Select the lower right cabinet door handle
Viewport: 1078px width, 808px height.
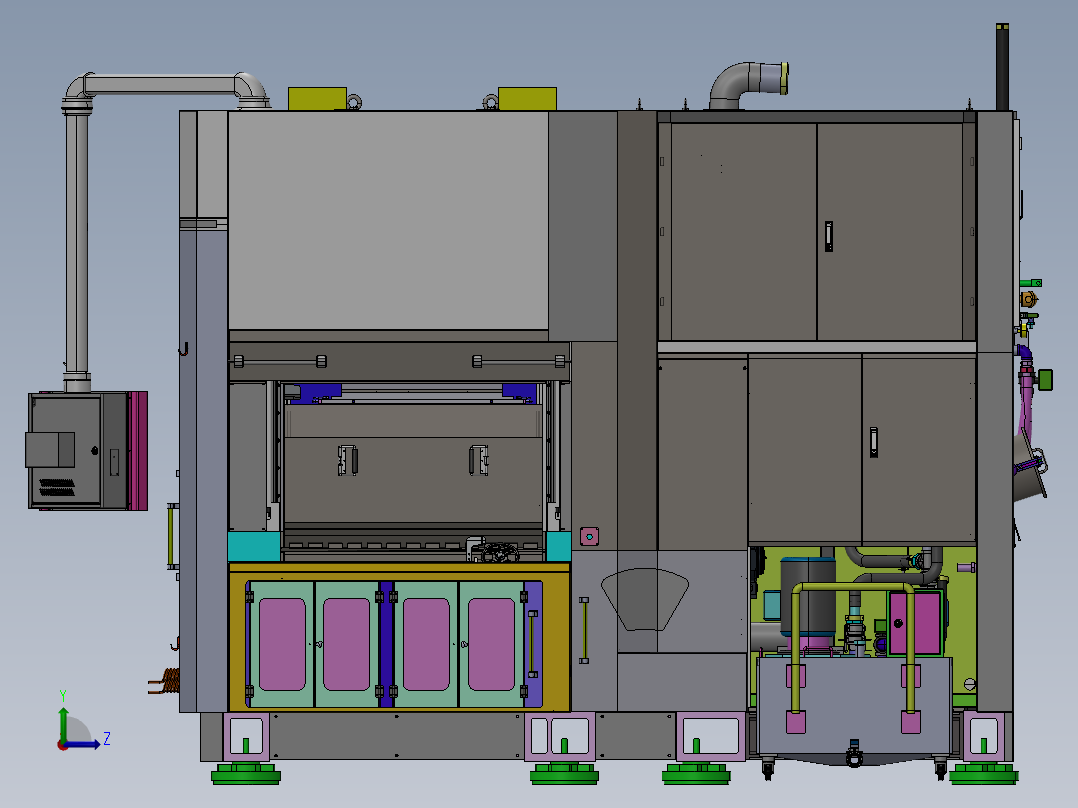874,442
